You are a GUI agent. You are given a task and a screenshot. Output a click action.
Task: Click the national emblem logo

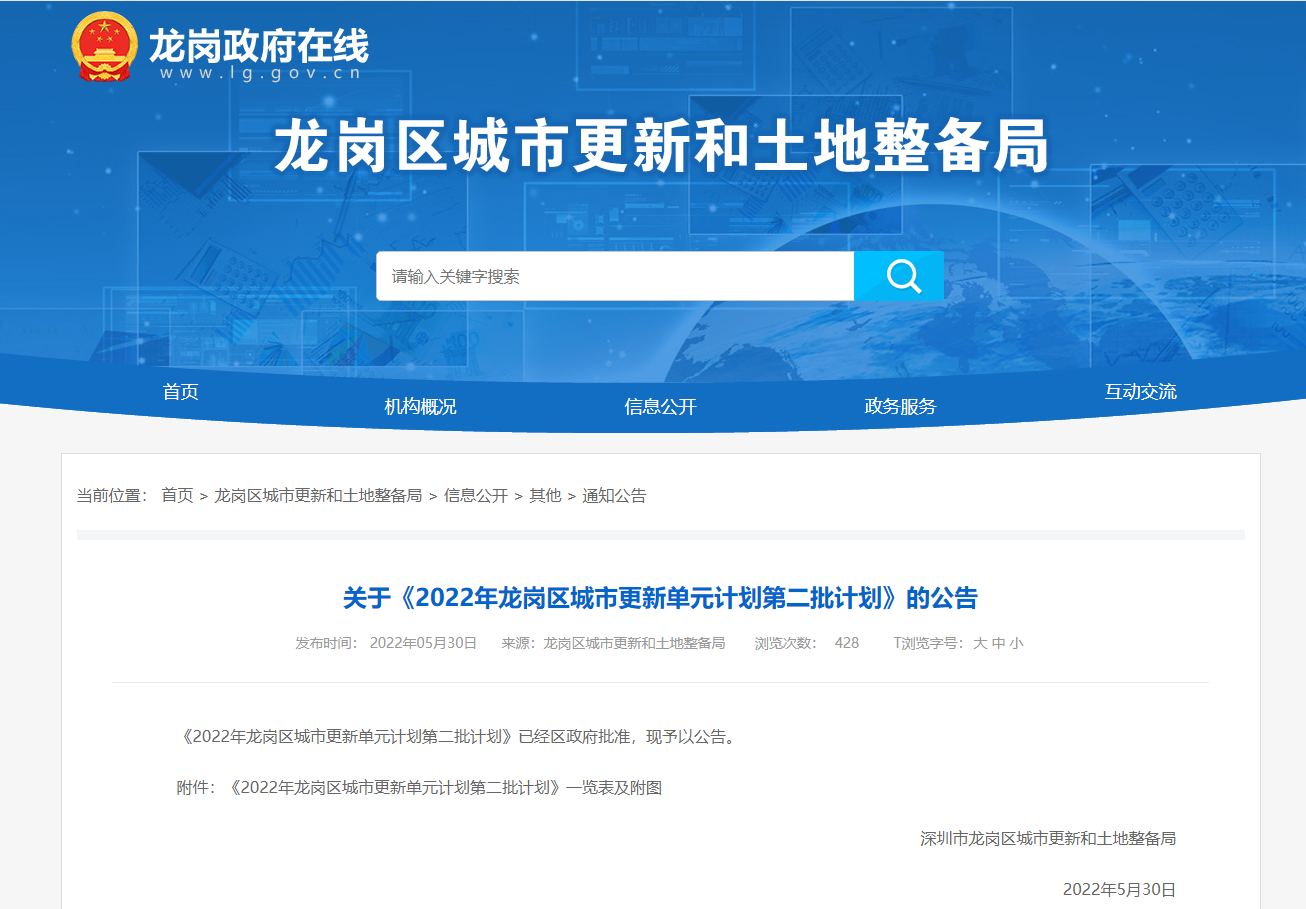[104, 47]
